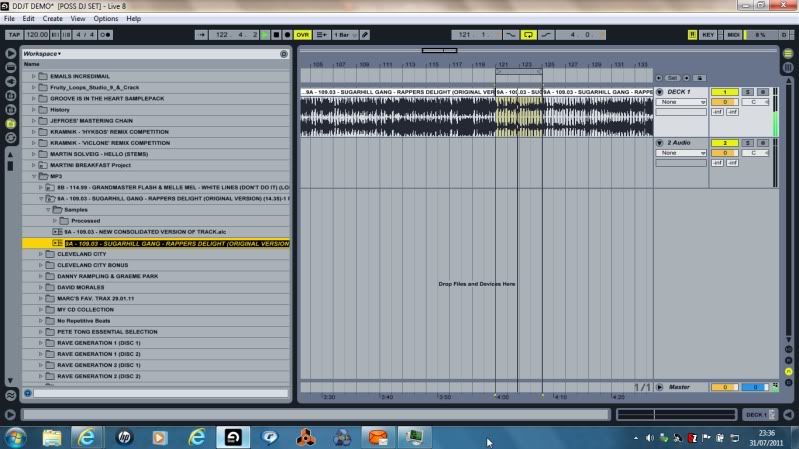Click the KEY map mode button
The width and height of the screenshot is (799, 449).
click(x=708, y=34)
